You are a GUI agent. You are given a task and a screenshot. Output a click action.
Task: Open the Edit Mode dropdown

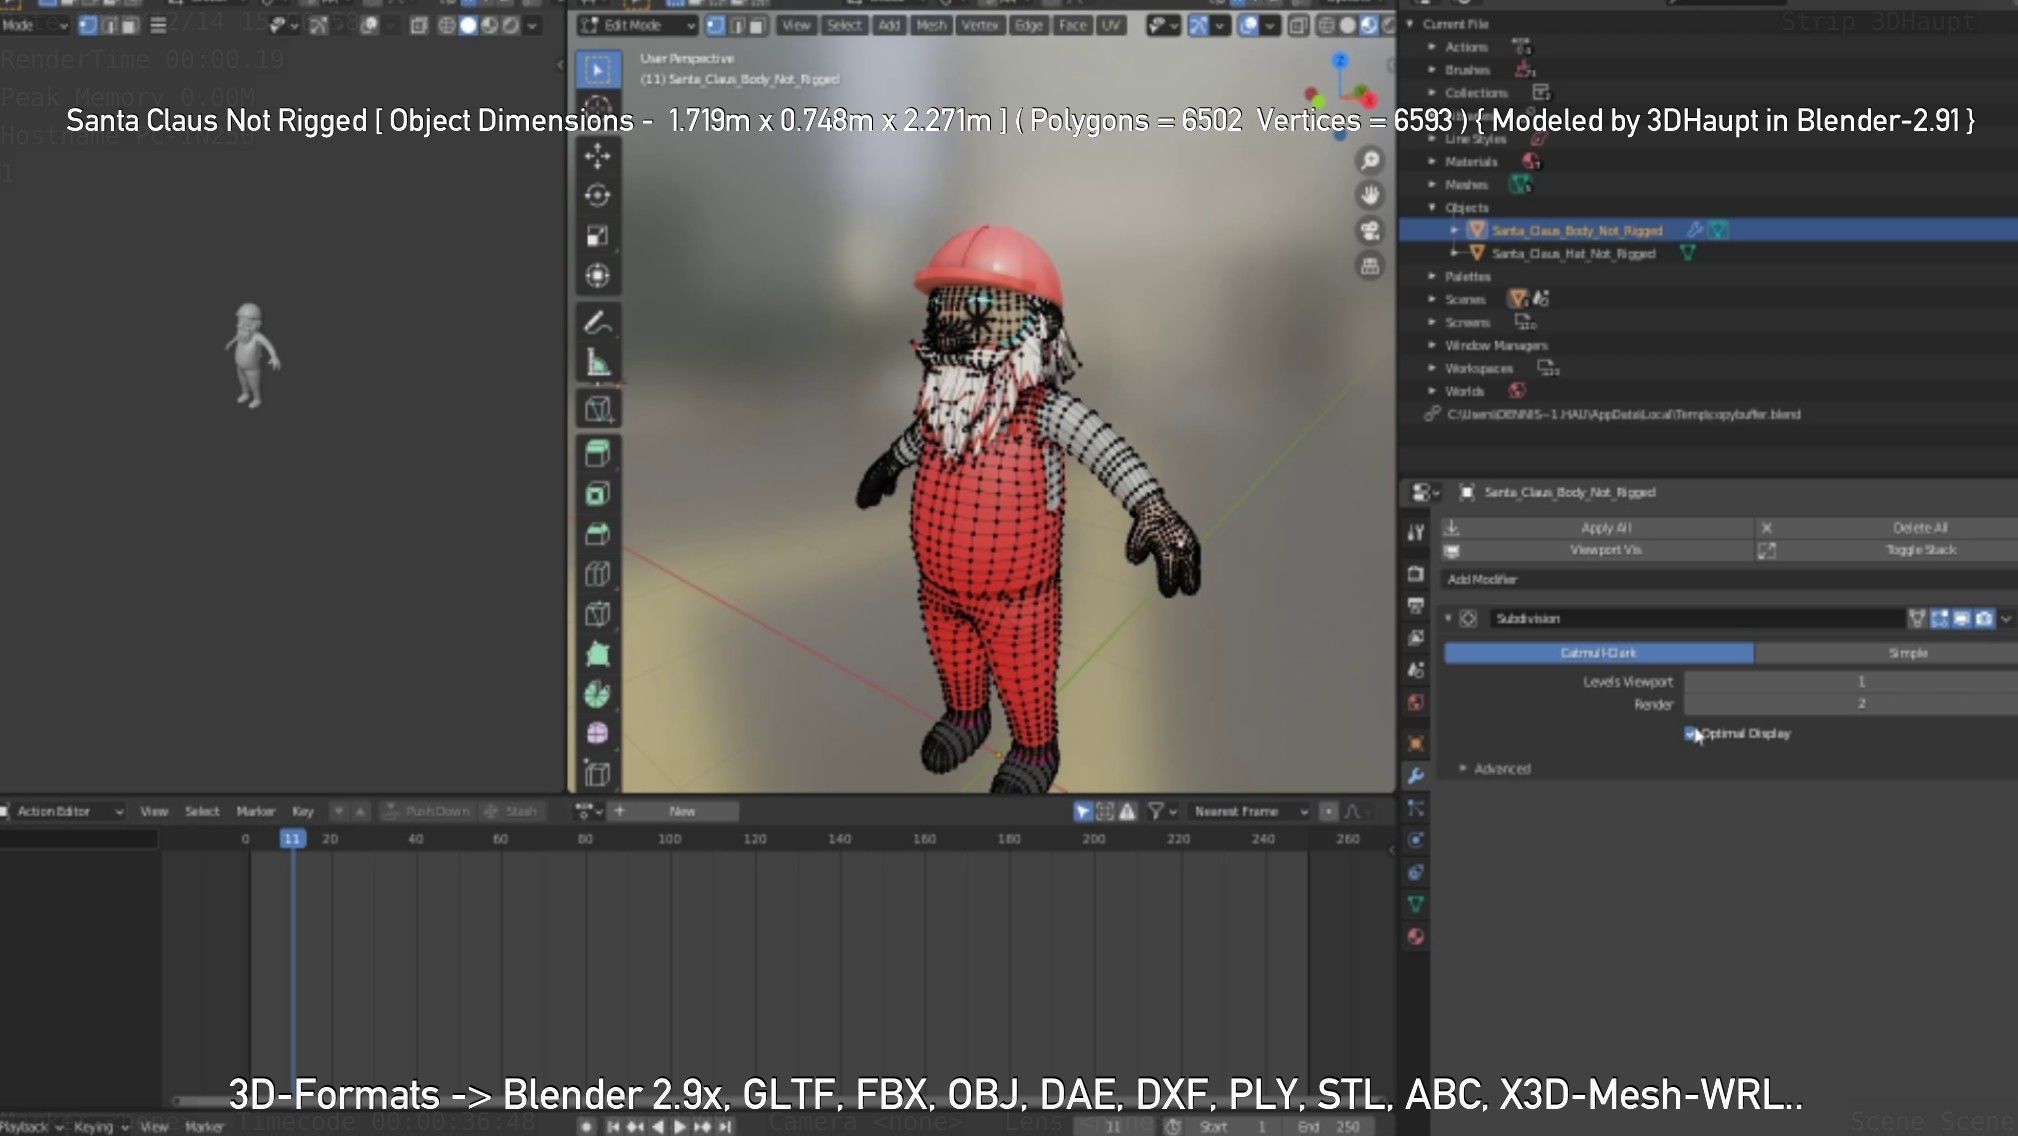click(x=638, y=25)
